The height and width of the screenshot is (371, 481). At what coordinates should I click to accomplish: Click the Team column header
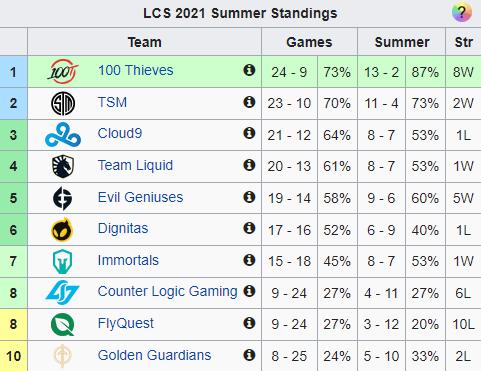tap(145, 42)
